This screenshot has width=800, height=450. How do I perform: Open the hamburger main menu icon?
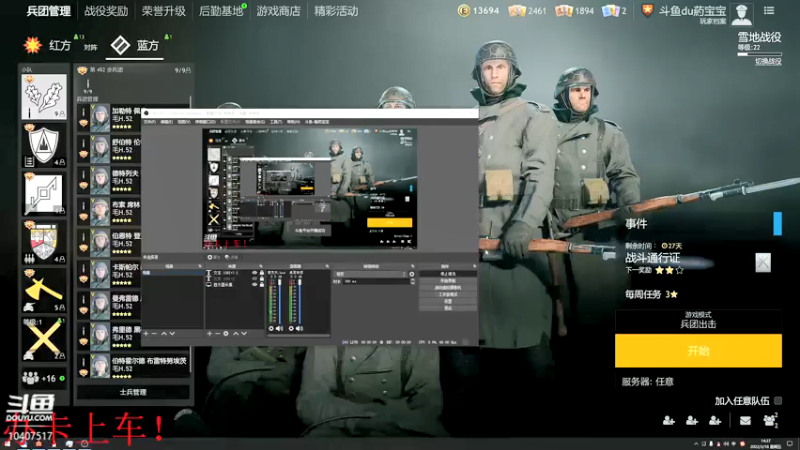pyautogui.click(x=769, y=10)
